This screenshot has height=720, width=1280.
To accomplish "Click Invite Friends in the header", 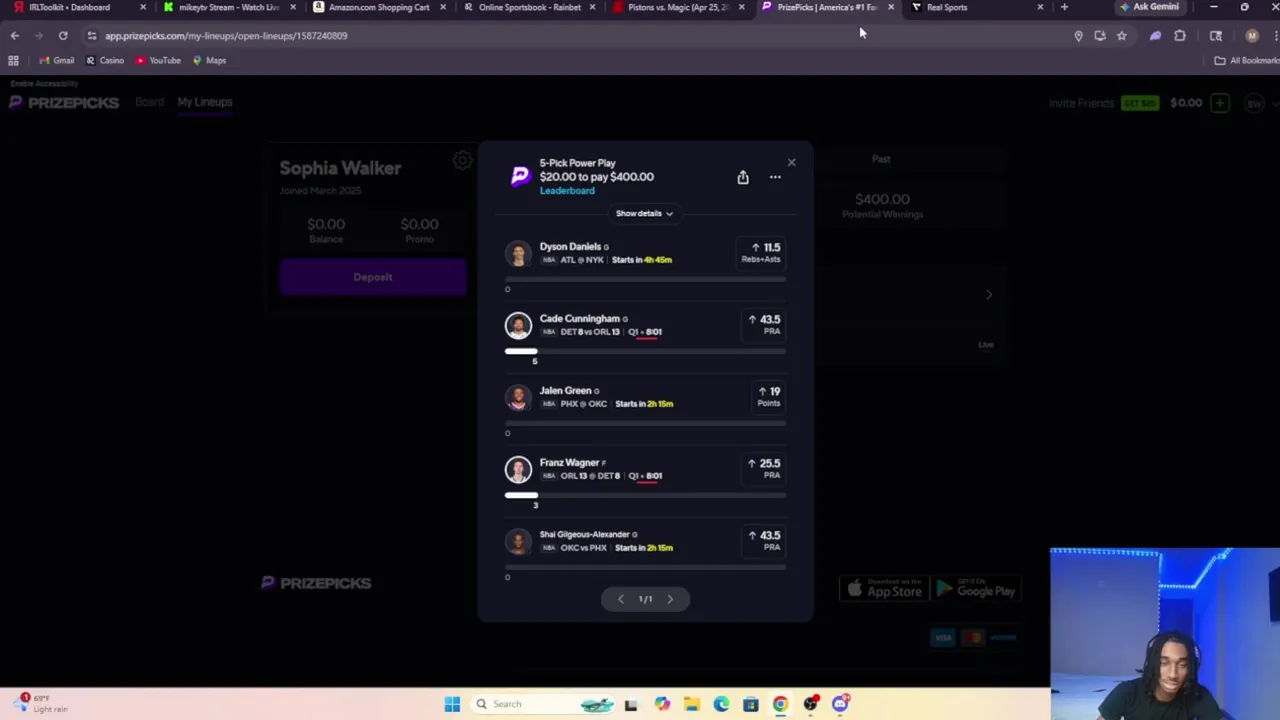I will coord(1081,103).
